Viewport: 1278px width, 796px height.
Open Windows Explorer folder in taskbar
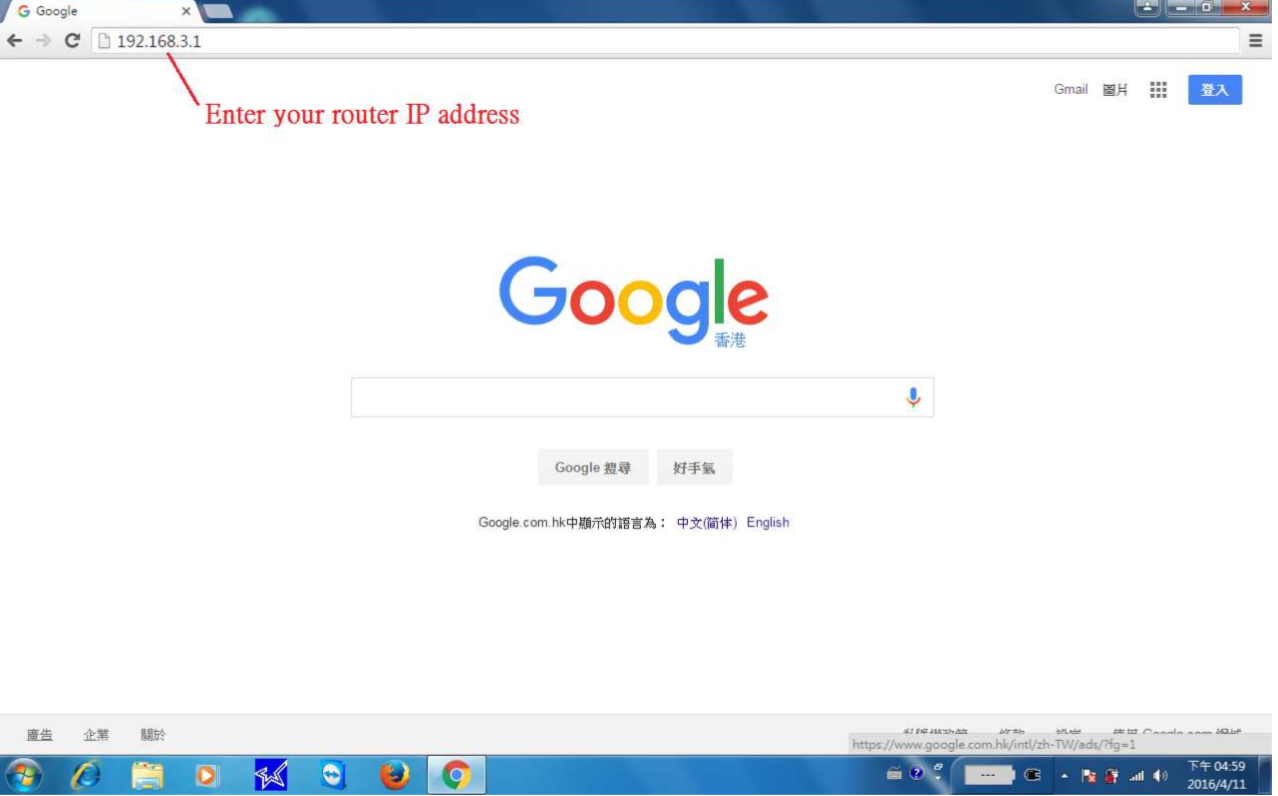coord(147,775)
